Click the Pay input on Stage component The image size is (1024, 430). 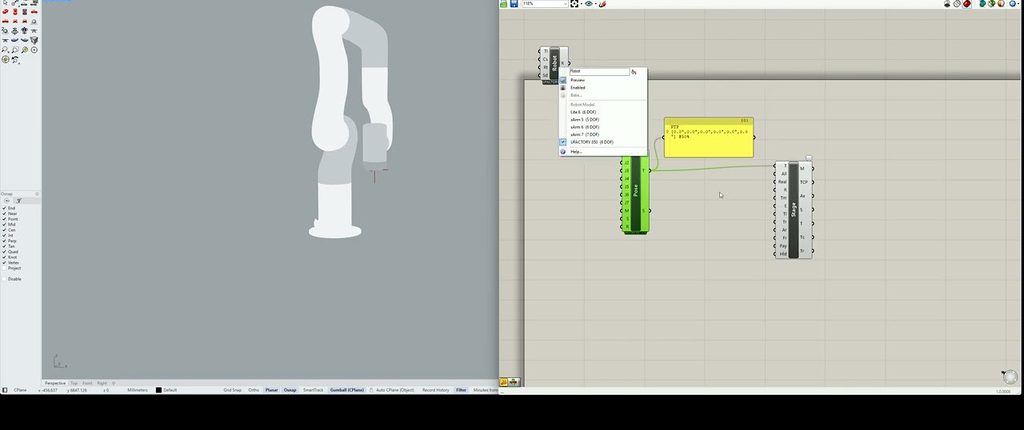coord(783,246)
